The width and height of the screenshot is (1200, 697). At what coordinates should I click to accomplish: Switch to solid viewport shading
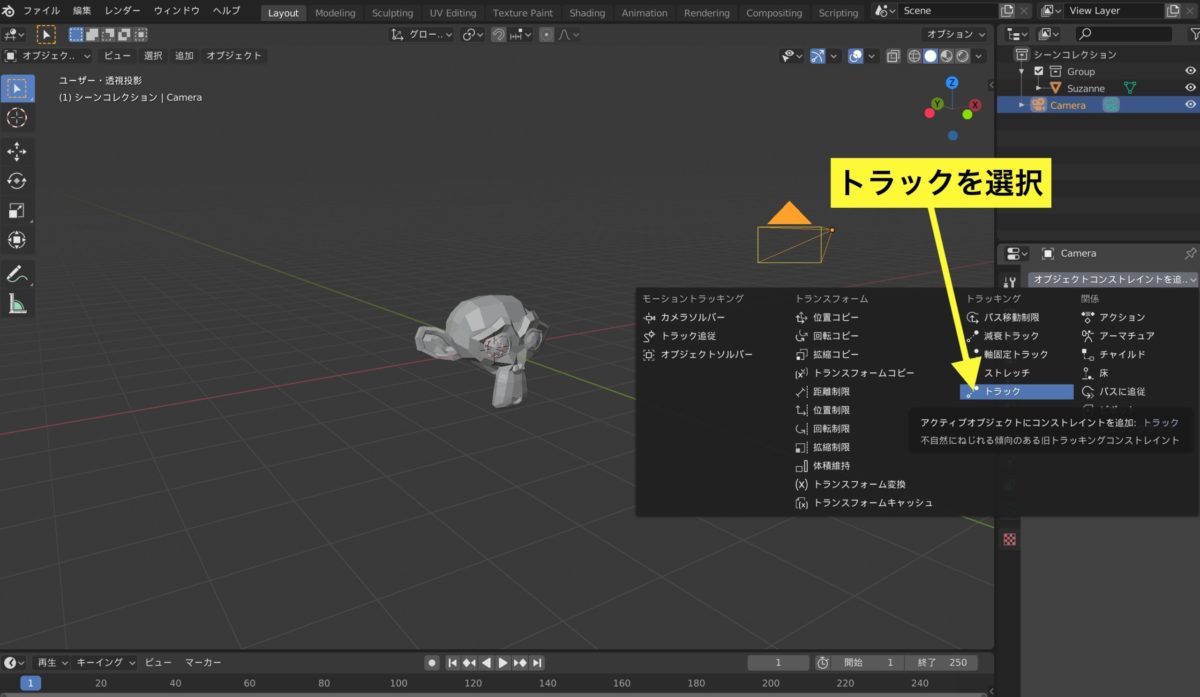tap(930, 56)
